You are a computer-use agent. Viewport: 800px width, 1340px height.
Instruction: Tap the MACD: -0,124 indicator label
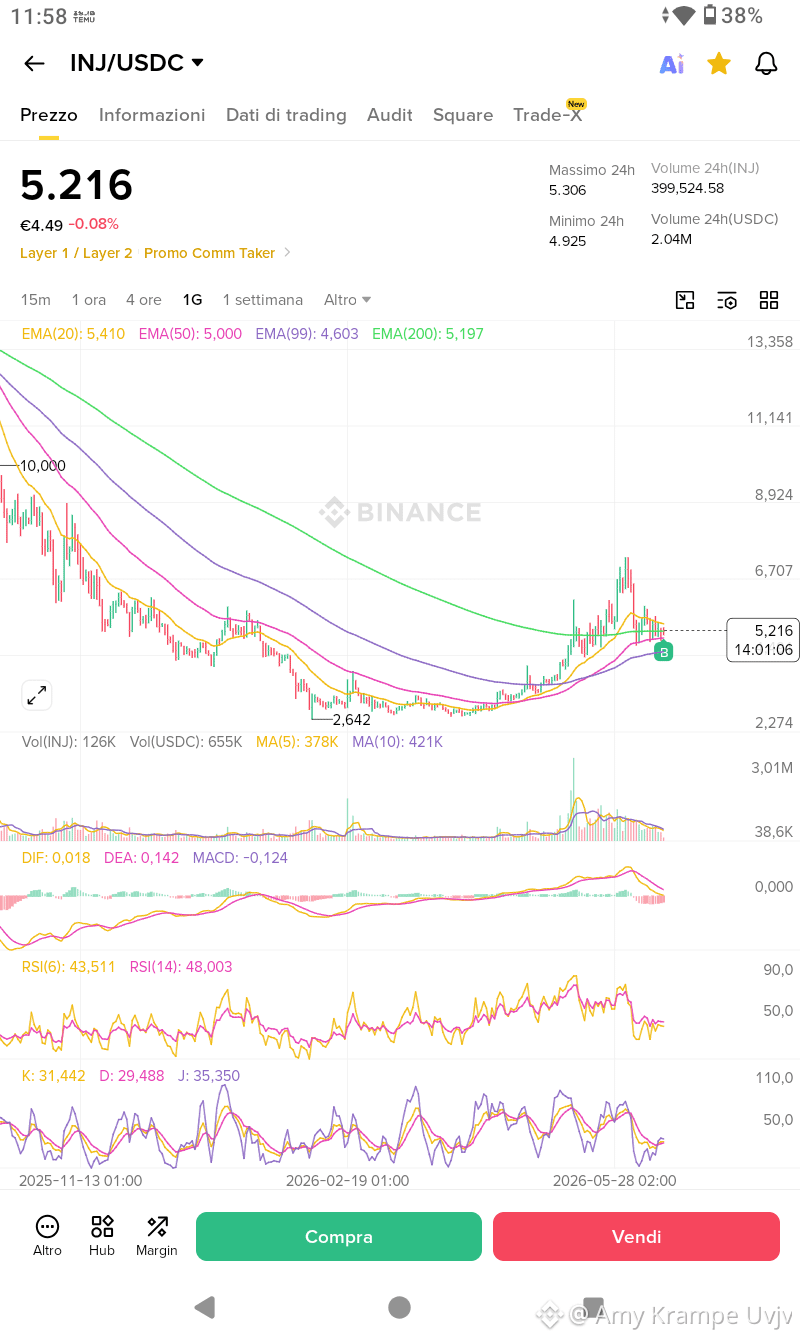(240, 858)
